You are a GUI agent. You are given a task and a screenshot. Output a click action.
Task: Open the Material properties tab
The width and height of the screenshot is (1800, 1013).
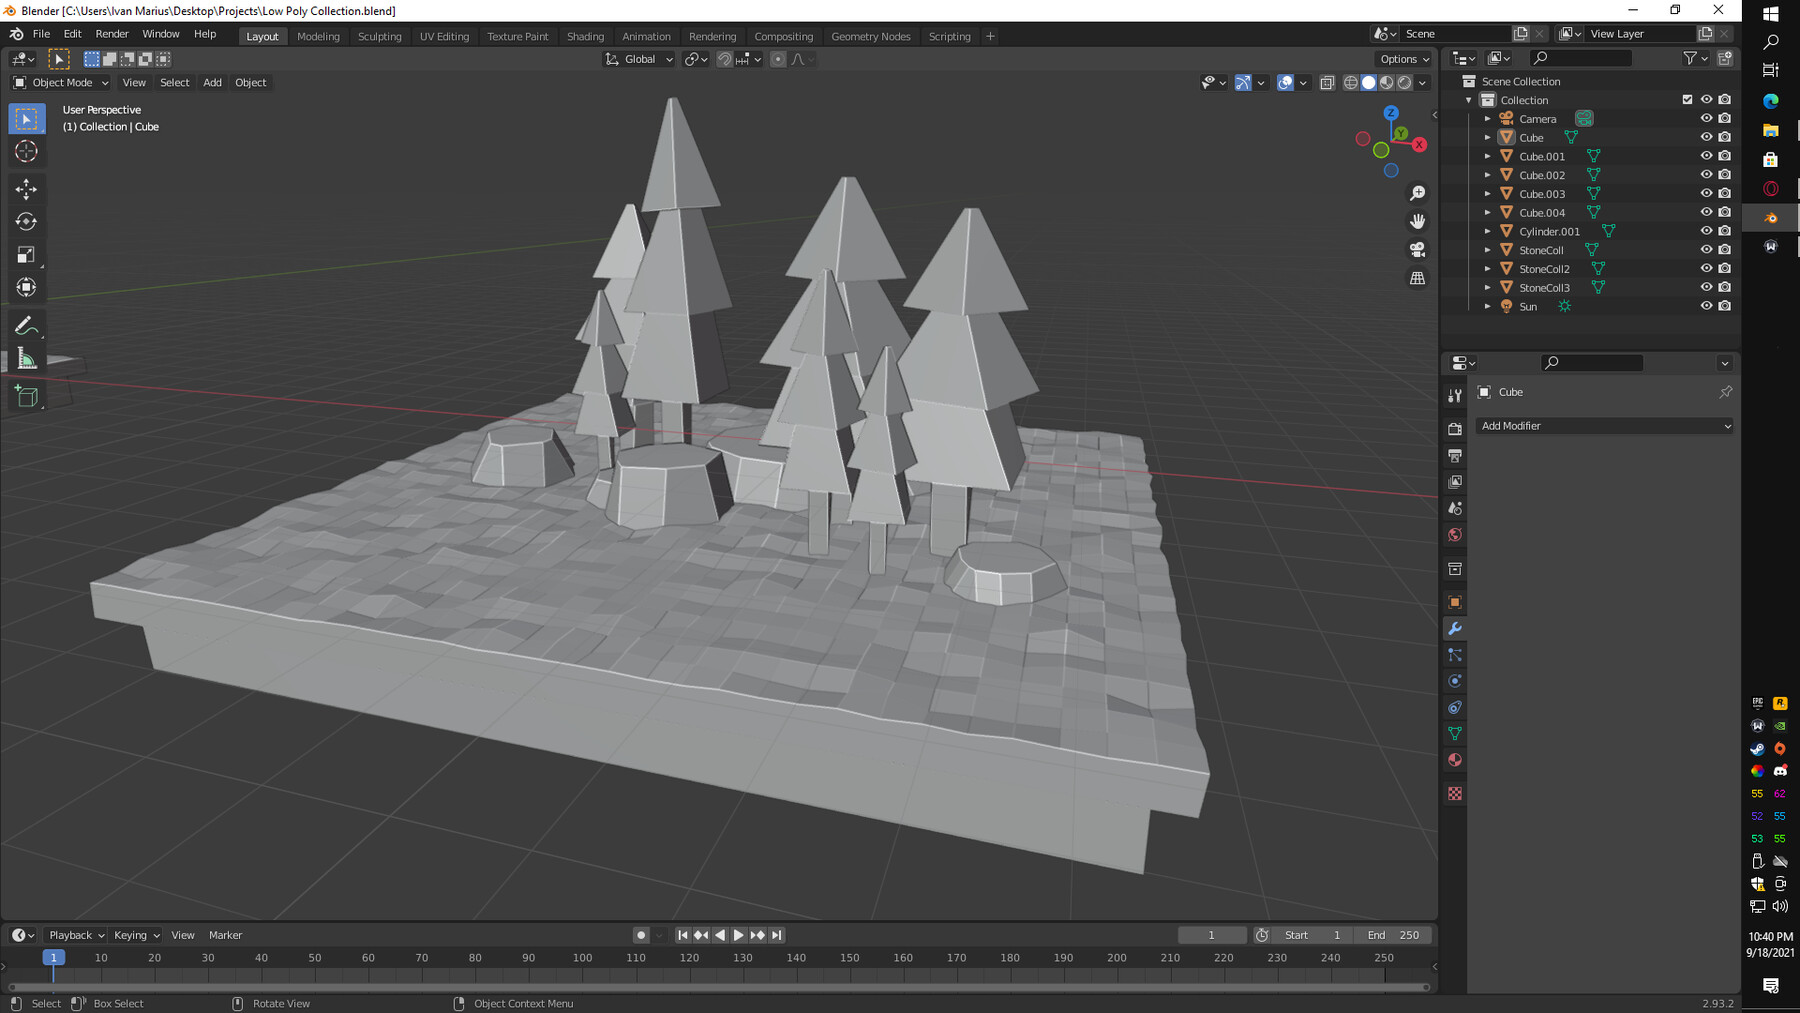[1455, 760]
